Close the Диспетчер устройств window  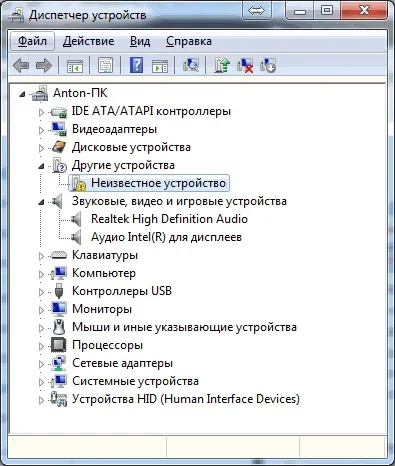[x=364, y=11]
